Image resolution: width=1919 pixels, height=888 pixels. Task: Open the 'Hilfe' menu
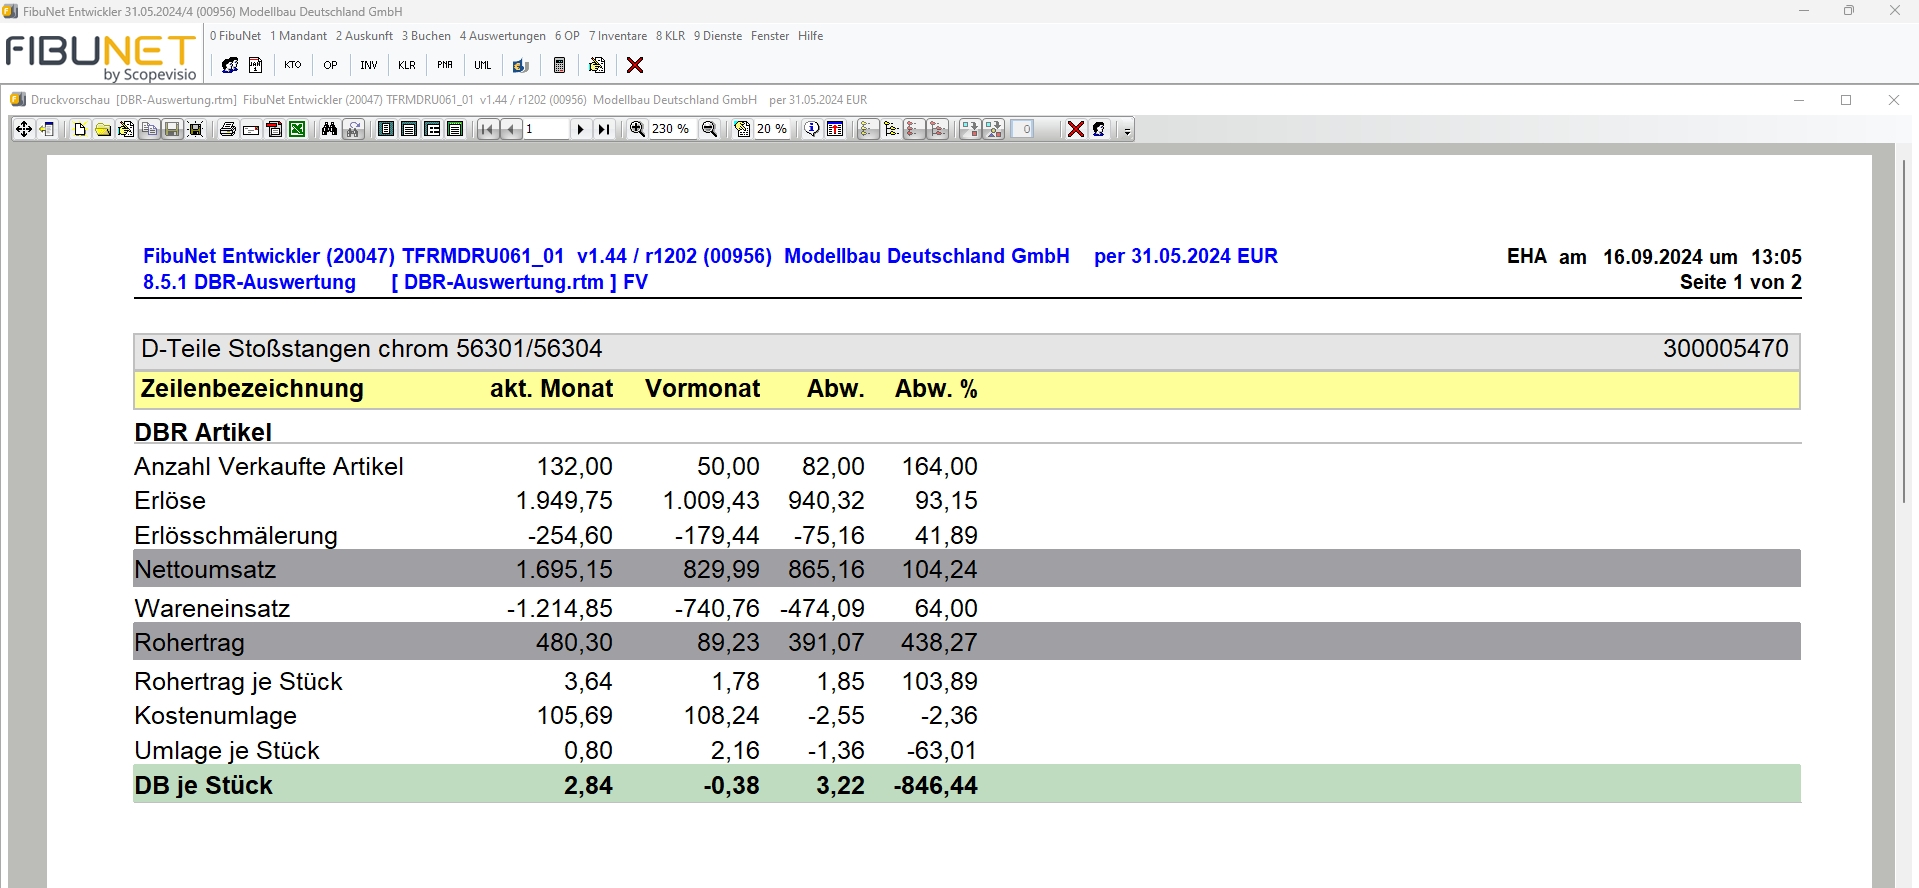pyautogui.click(x=810, y=36)
